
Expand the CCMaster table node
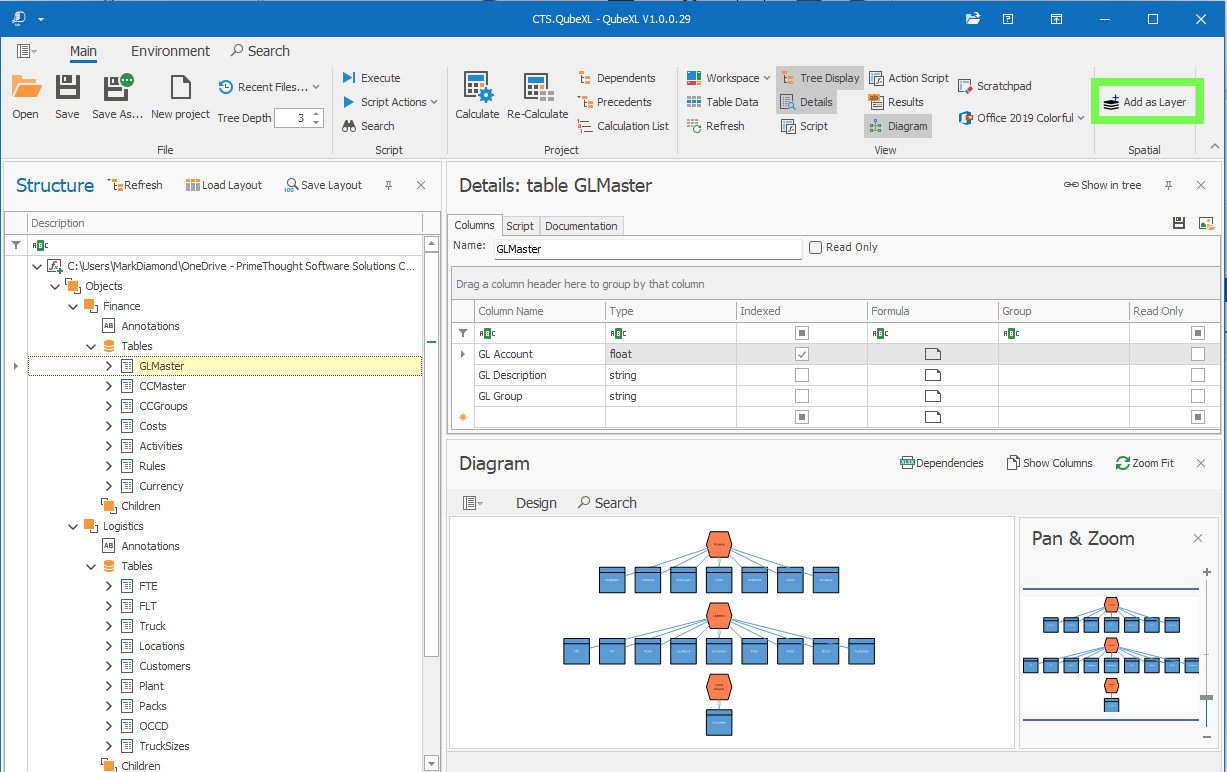pyautogui.click(x=109, y=386)
